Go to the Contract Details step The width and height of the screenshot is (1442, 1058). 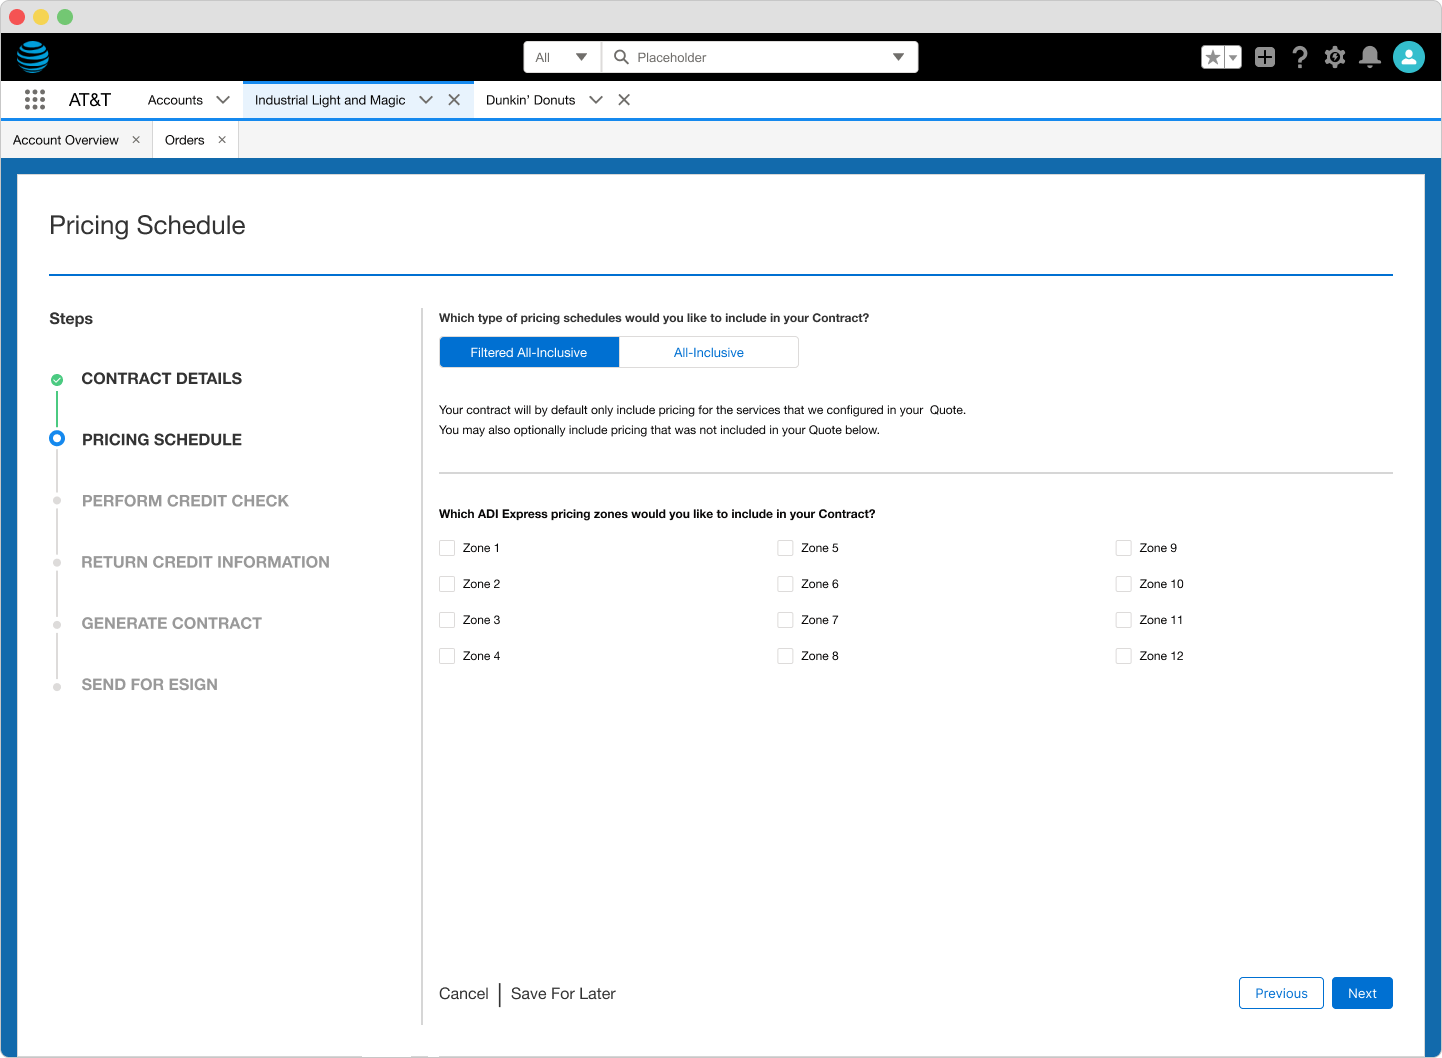coord(162,379)
